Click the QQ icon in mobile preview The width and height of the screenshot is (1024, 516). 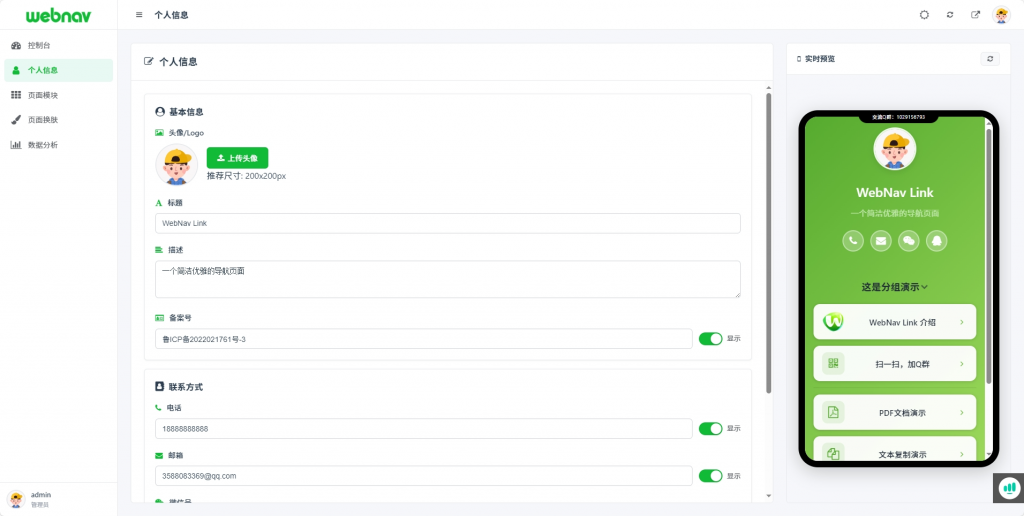[x=937, y=240]
